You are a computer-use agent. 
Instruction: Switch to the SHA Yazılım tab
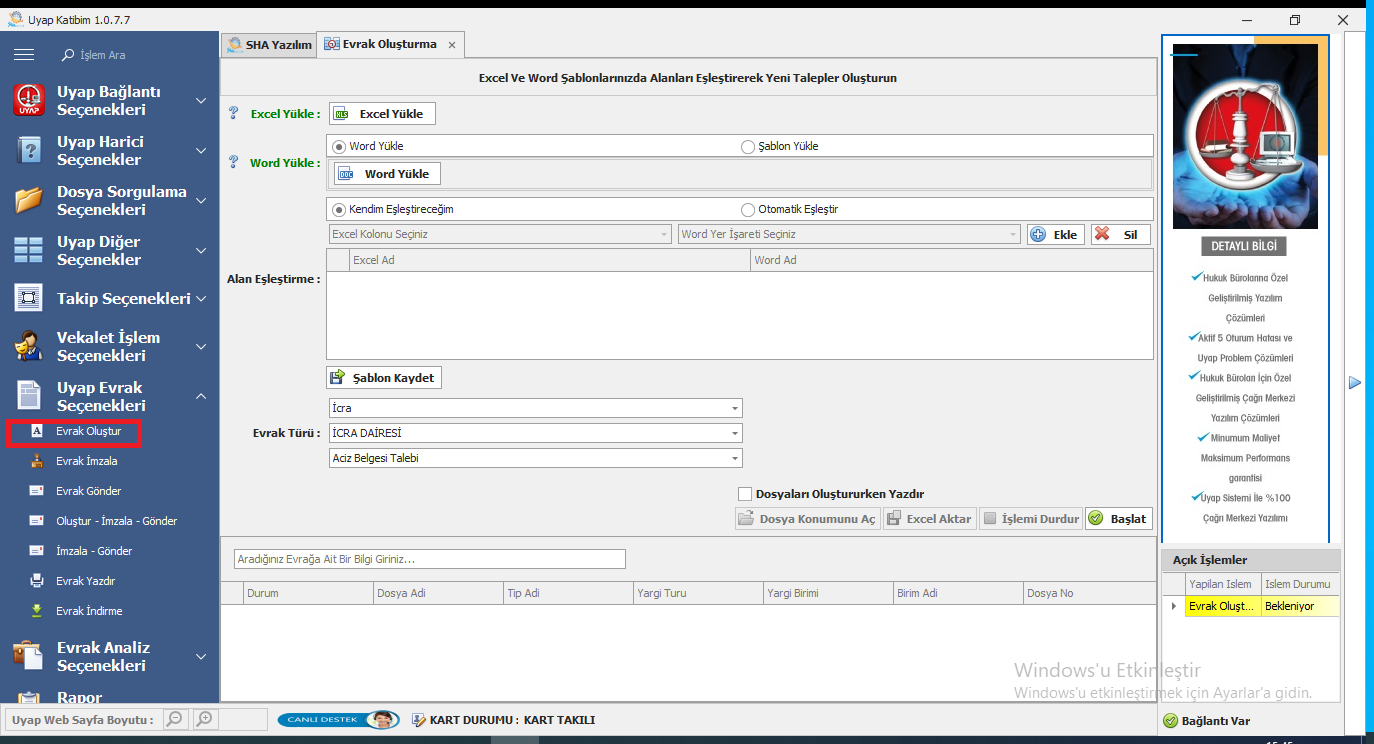tap(269, 44)
